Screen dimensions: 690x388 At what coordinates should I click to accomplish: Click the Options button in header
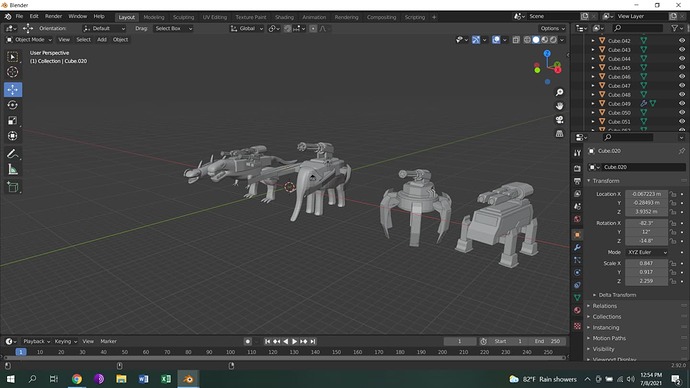(552, 29)
